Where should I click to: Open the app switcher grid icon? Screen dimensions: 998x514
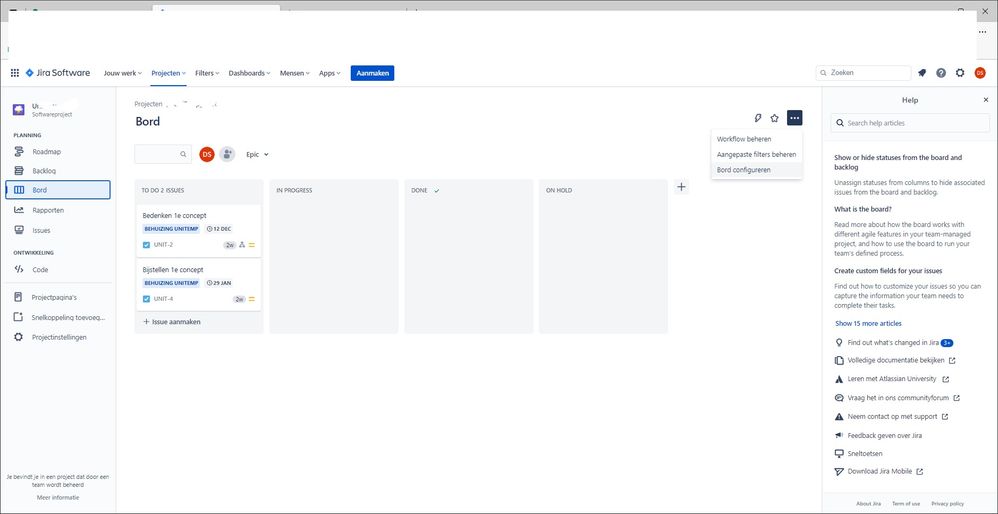pos(15,73)
